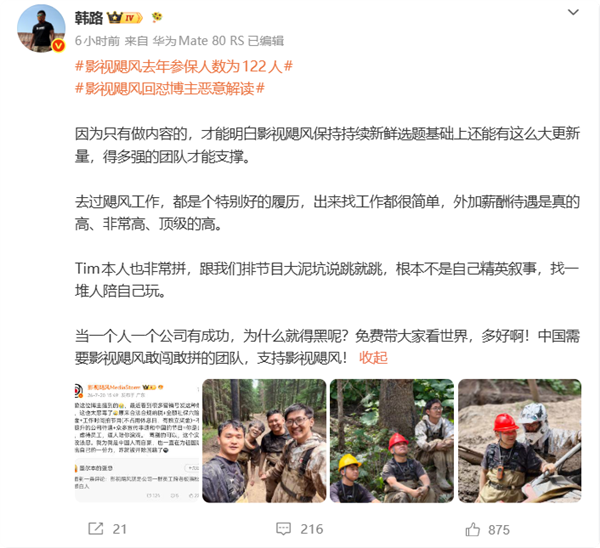The image size is (600, 548).
Task: Click the like count 875
Action: tap(499, 530)
